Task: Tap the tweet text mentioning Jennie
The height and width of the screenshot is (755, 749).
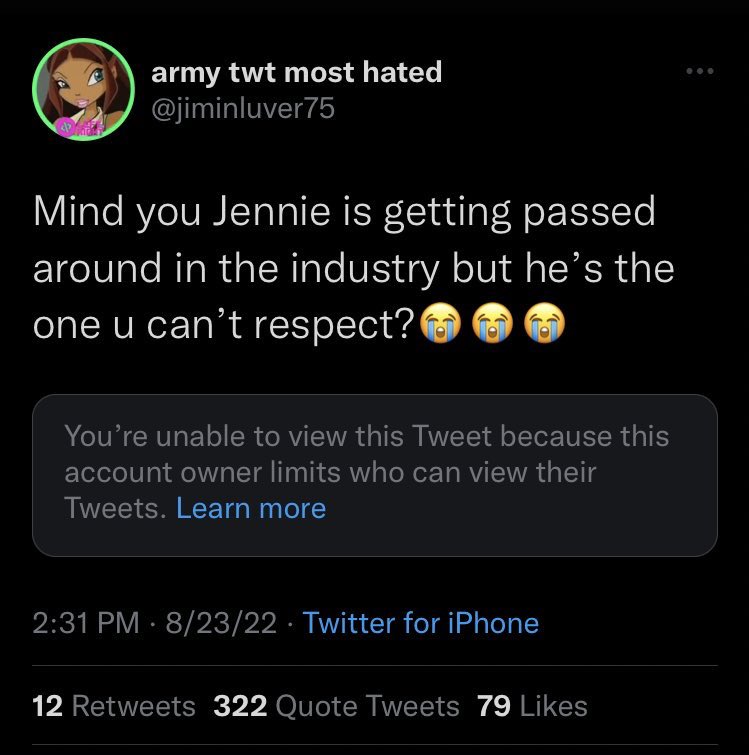Action: 353,268
